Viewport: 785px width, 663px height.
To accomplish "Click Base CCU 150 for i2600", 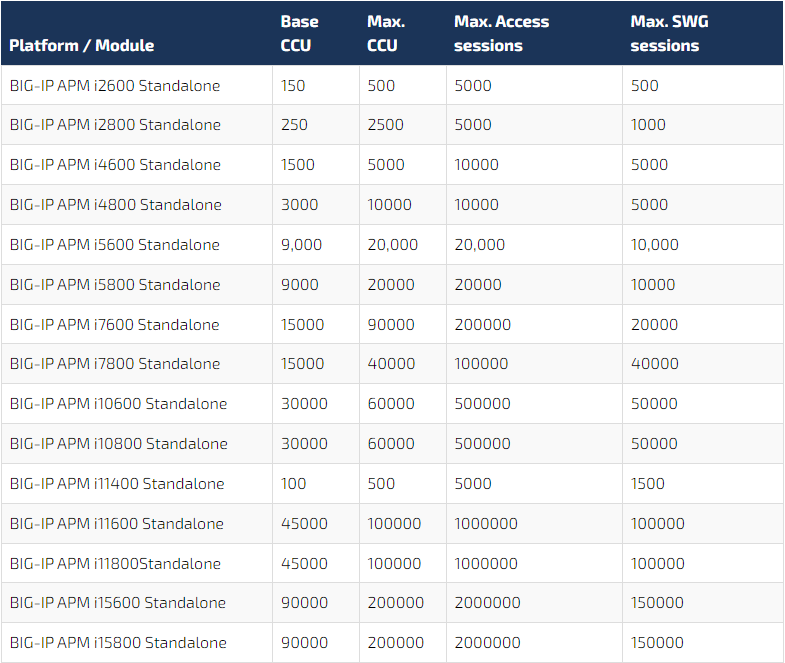I will pos(293,86).
